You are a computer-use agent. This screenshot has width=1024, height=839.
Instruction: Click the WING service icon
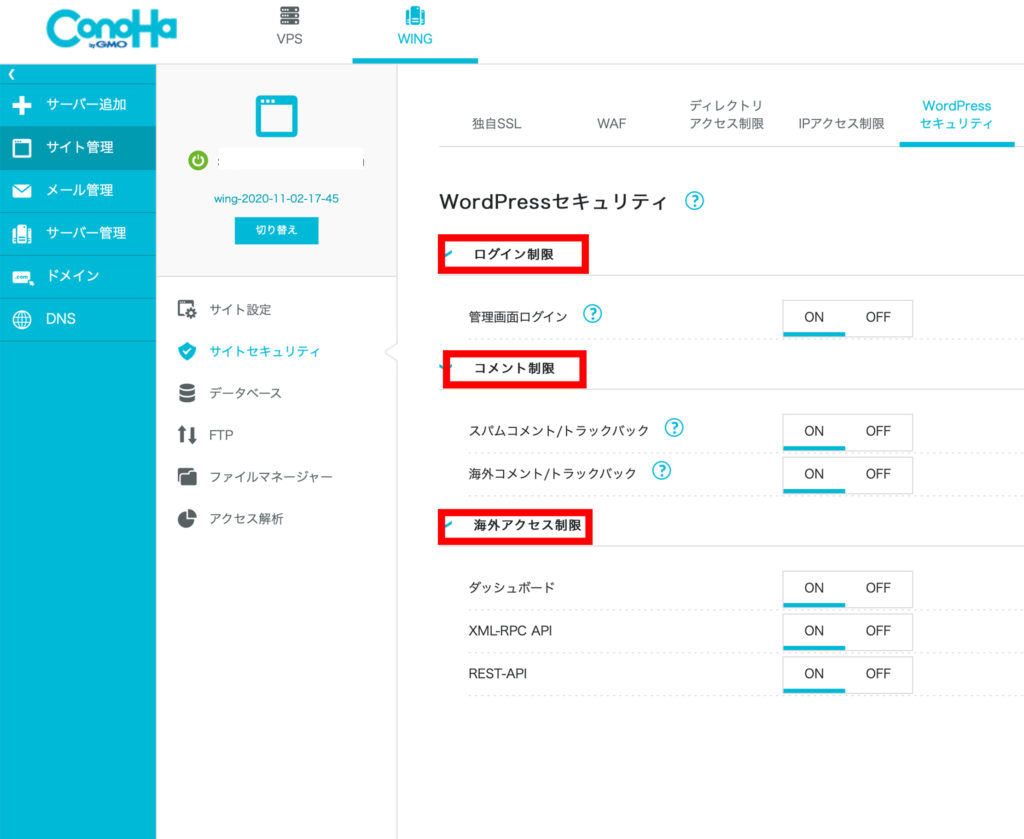click(415, 15)
